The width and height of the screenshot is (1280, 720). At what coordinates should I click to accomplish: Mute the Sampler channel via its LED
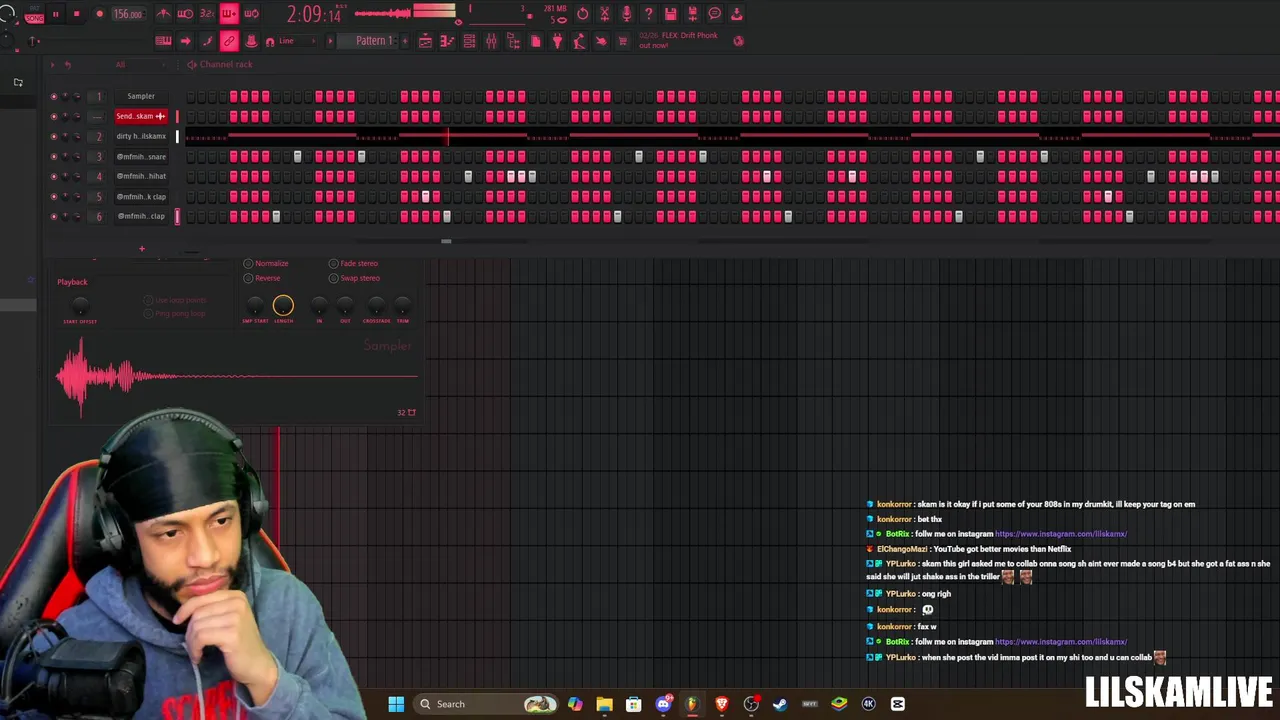(54, 96)
